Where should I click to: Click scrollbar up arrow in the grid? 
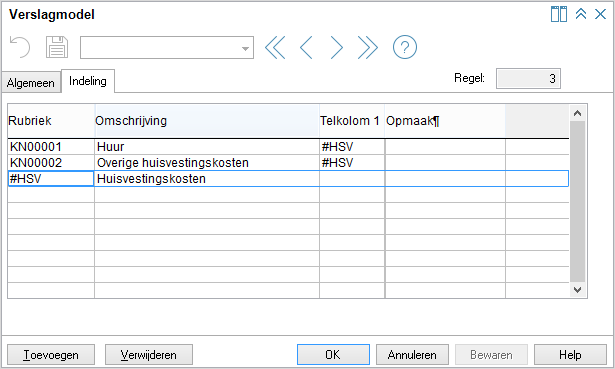577,113
